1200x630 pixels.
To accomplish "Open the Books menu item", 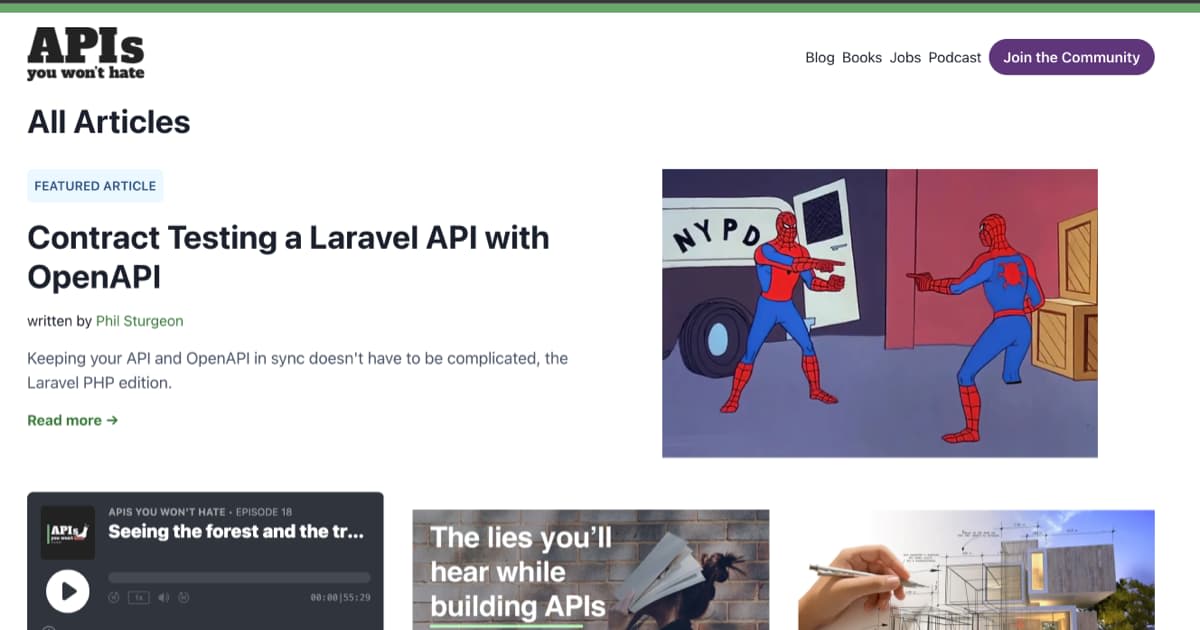I will click(862, 58).
